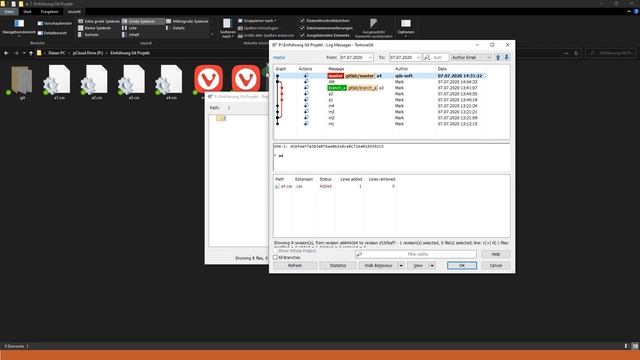
Task: Switch to the Ansicht ribbon tab
Action: 74,11
